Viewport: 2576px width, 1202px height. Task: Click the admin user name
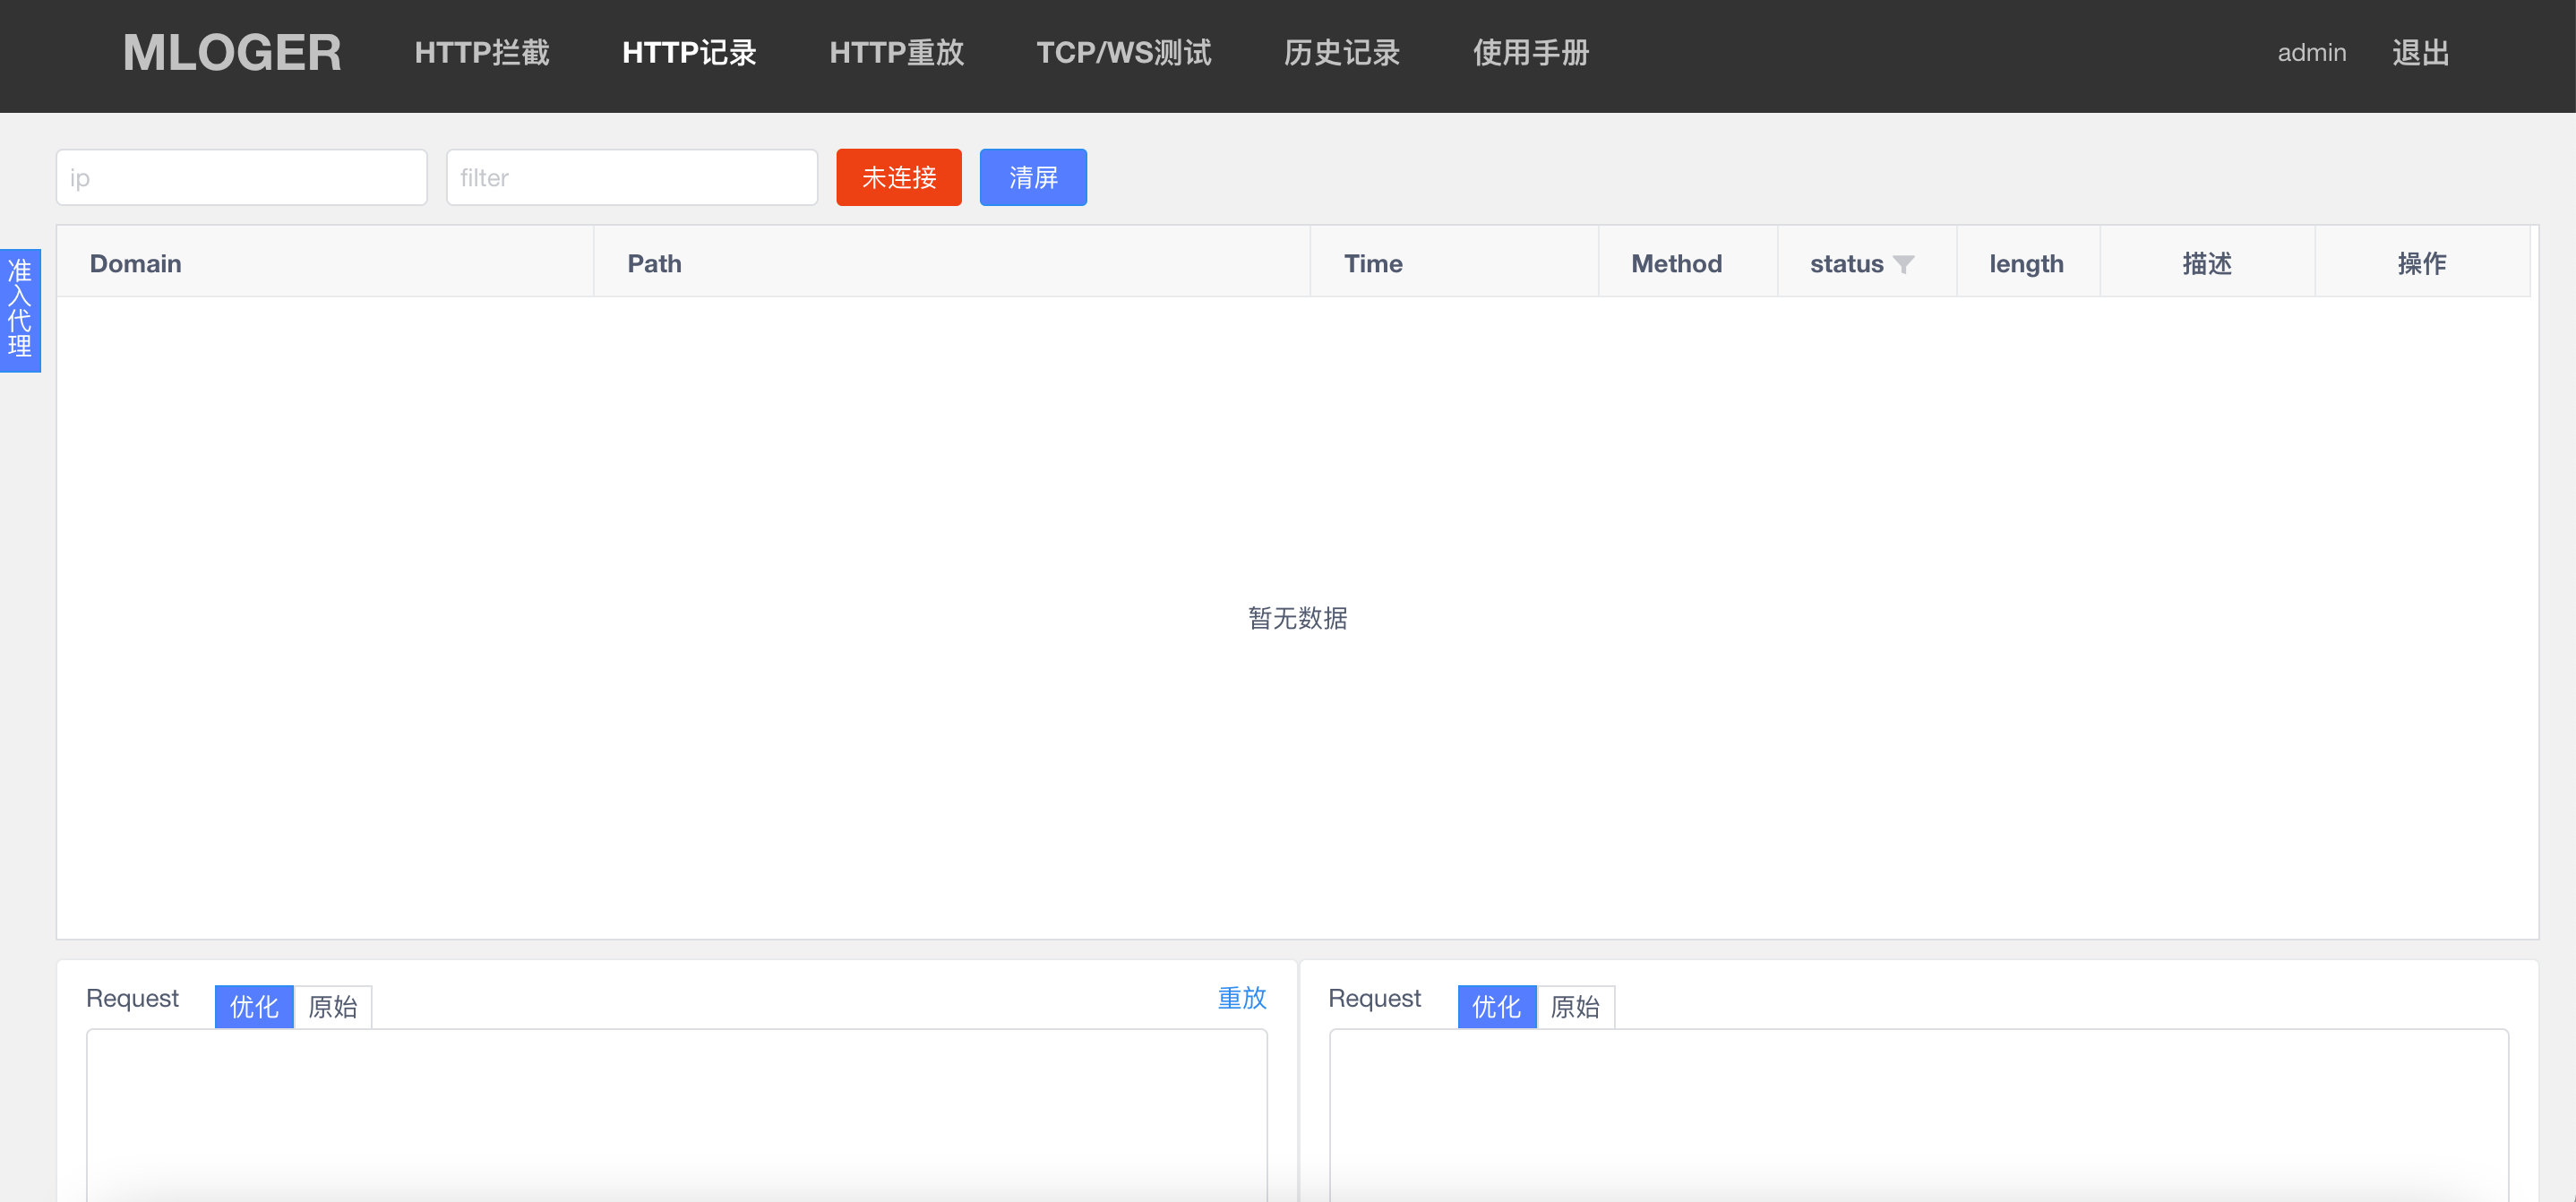2311,53
